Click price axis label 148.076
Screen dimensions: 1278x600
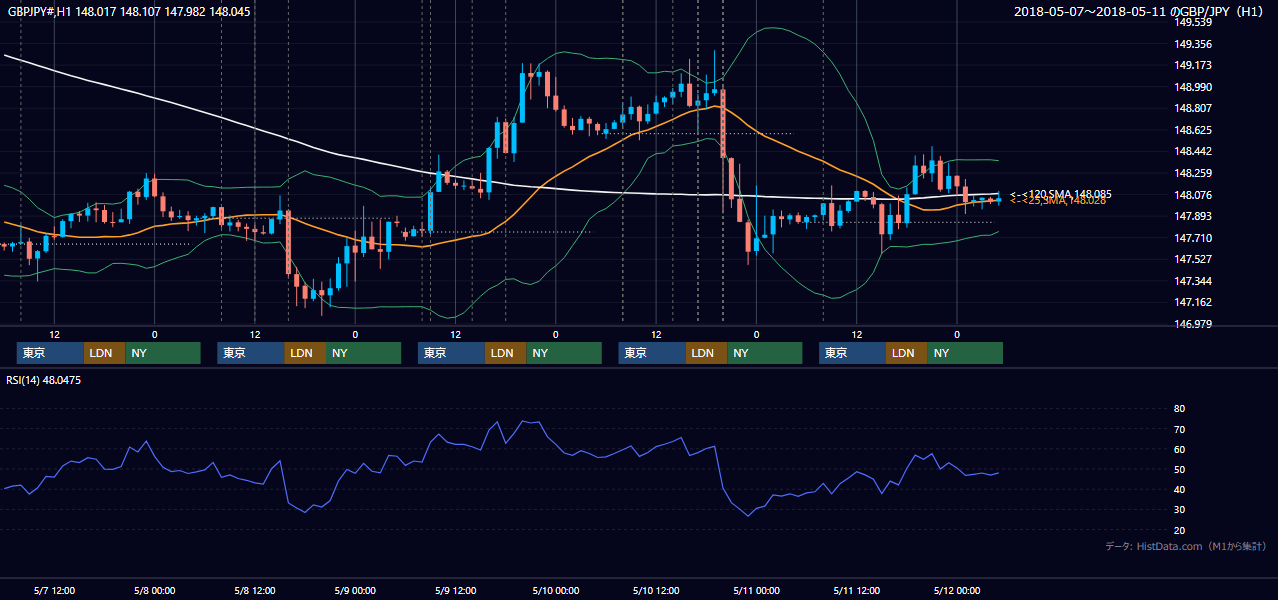click(x=1192, y=195)
